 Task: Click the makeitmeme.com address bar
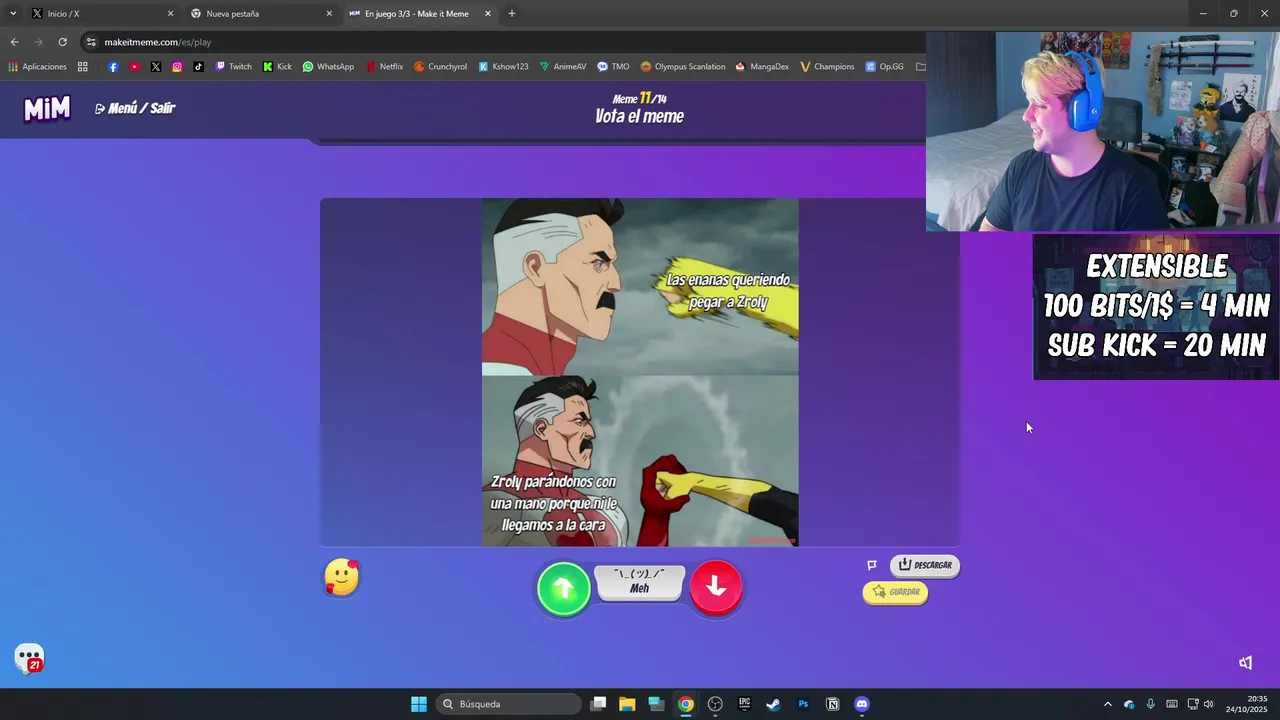500,42
